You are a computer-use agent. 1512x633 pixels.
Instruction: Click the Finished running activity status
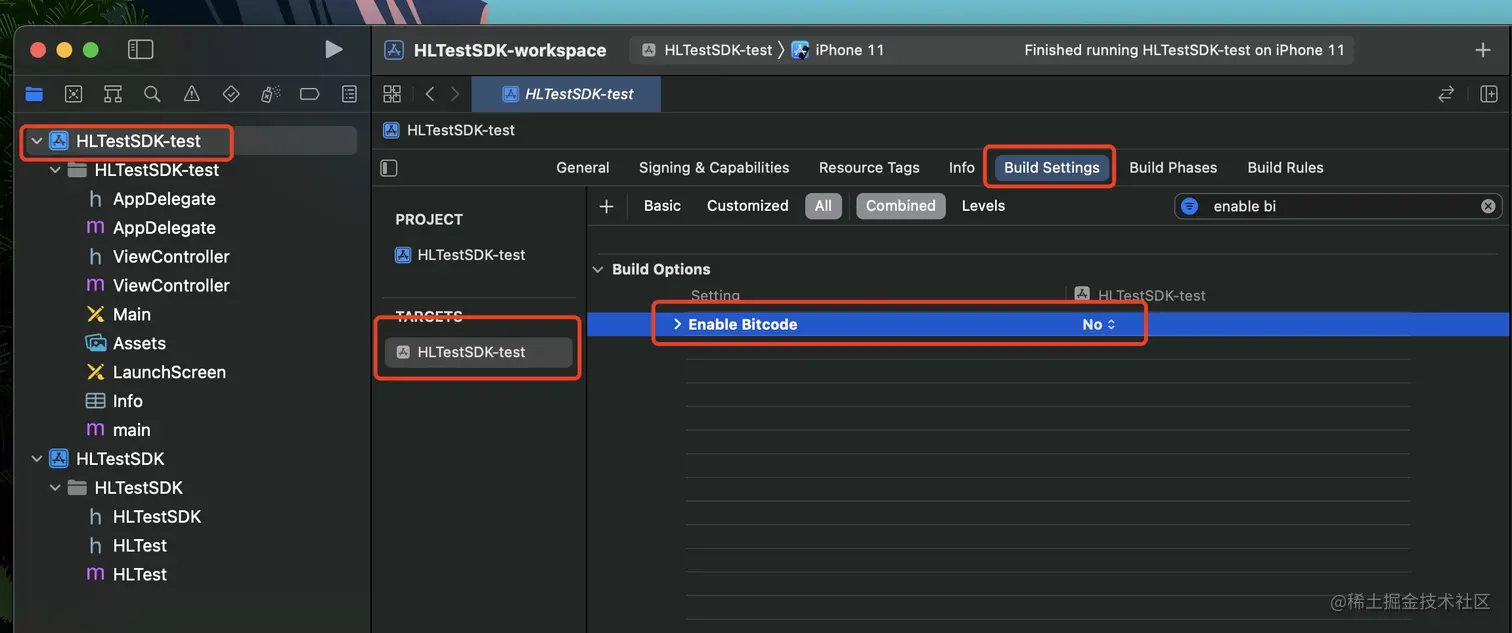point(1184,50)
